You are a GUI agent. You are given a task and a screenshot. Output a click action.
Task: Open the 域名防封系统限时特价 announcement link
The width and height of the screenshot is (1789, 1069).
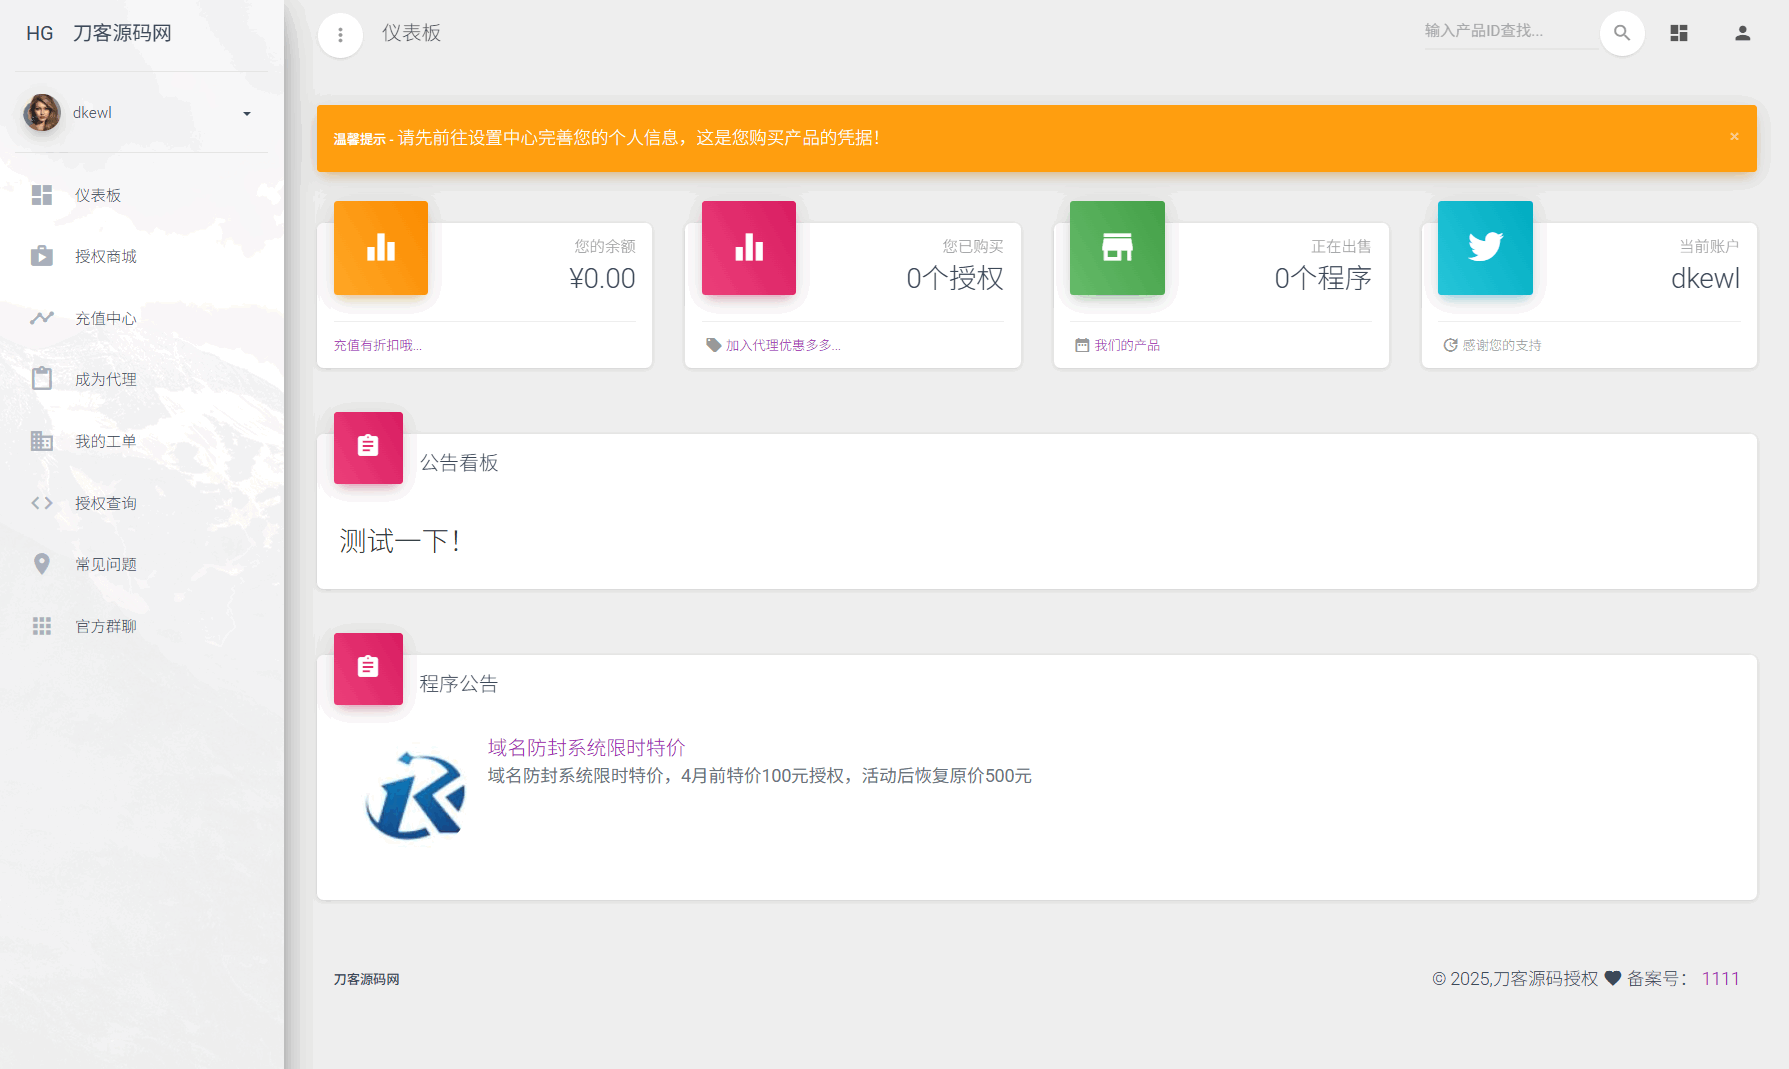(585, 746)
